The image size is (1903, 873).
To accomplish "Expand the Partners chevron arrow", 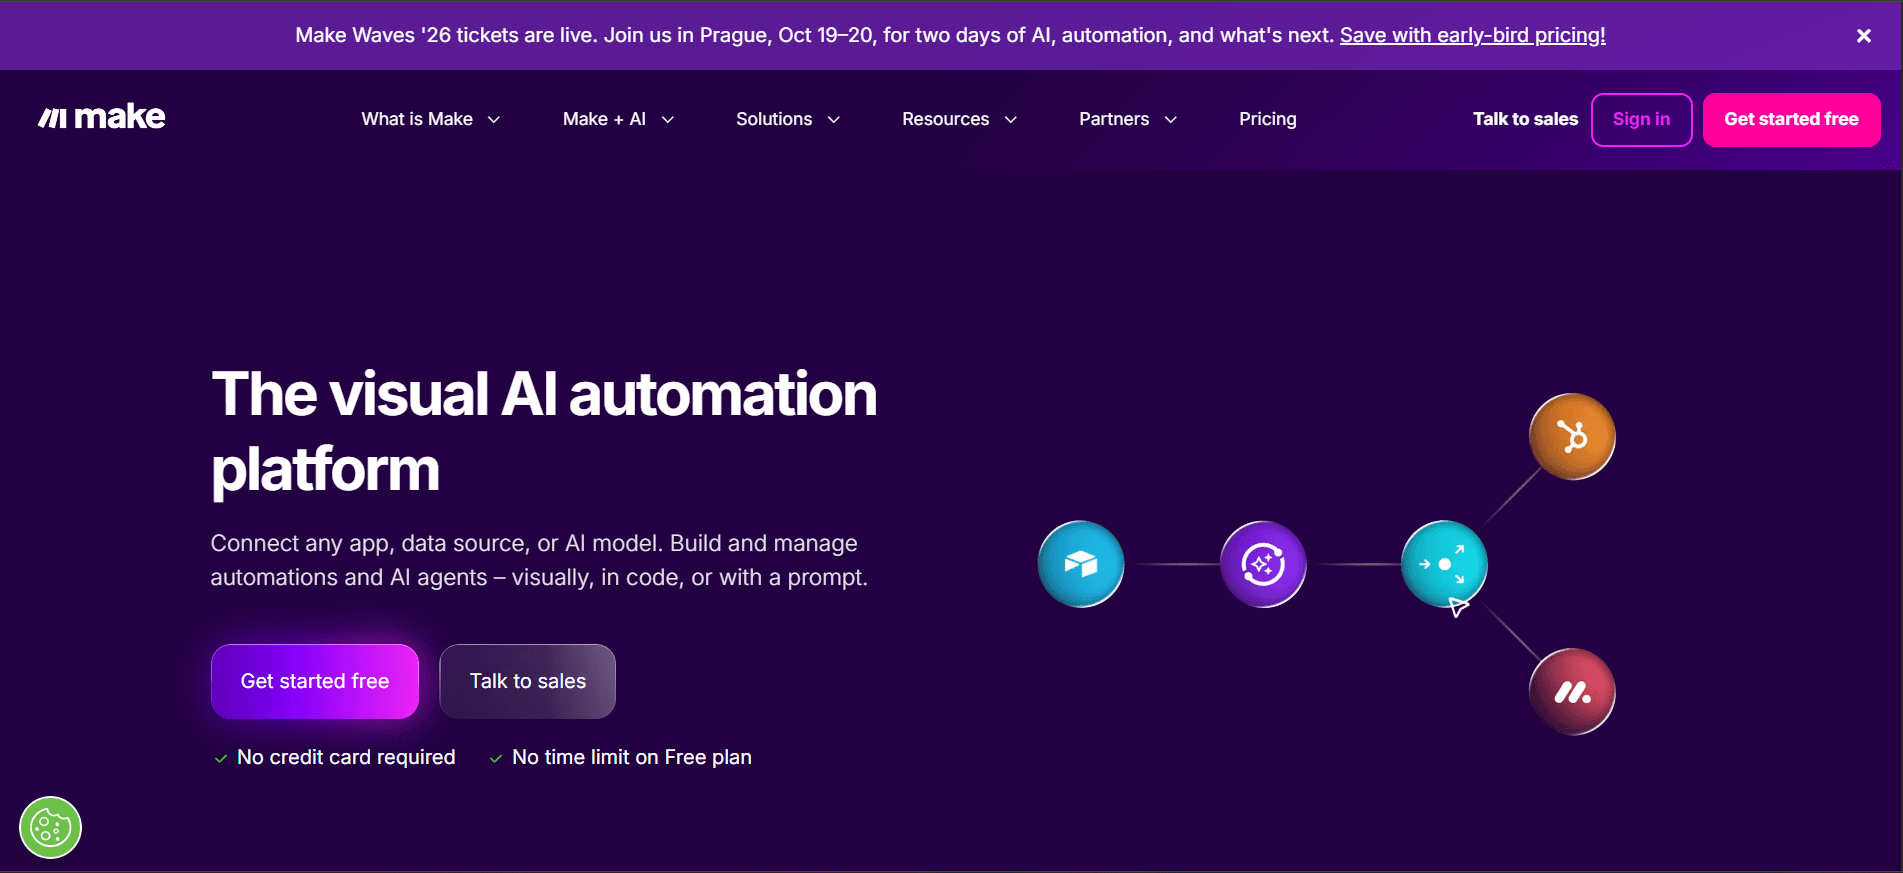I will tap(1171, 120).
